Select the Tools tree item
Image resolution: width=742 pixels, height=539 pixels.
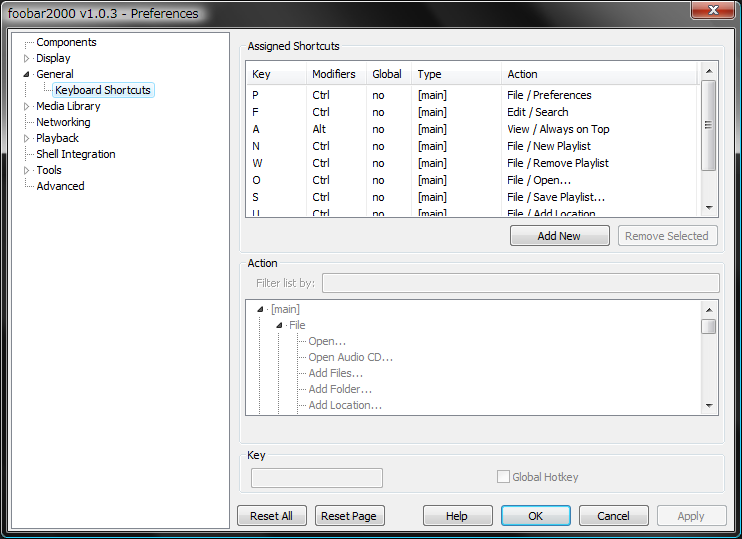pos(49,170)
